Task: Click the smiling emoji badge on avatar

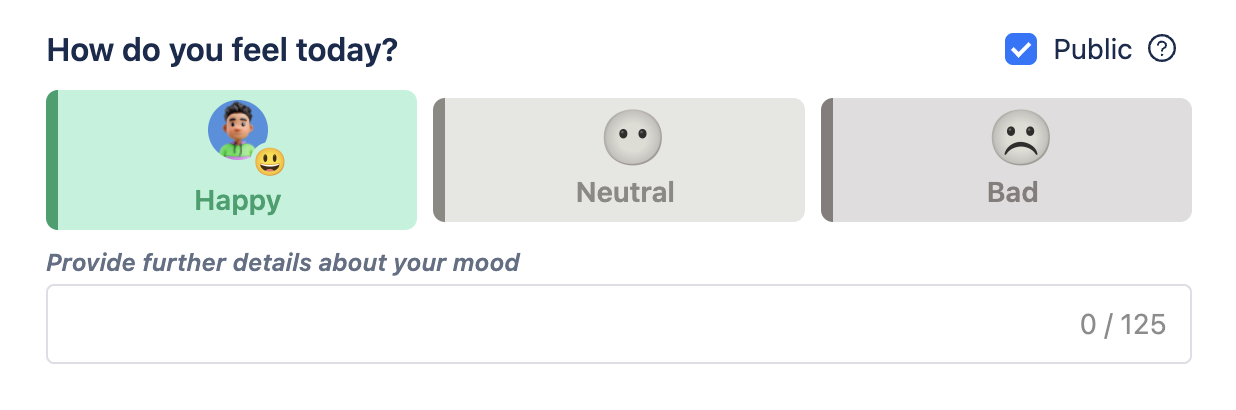Action: [269, 160]
